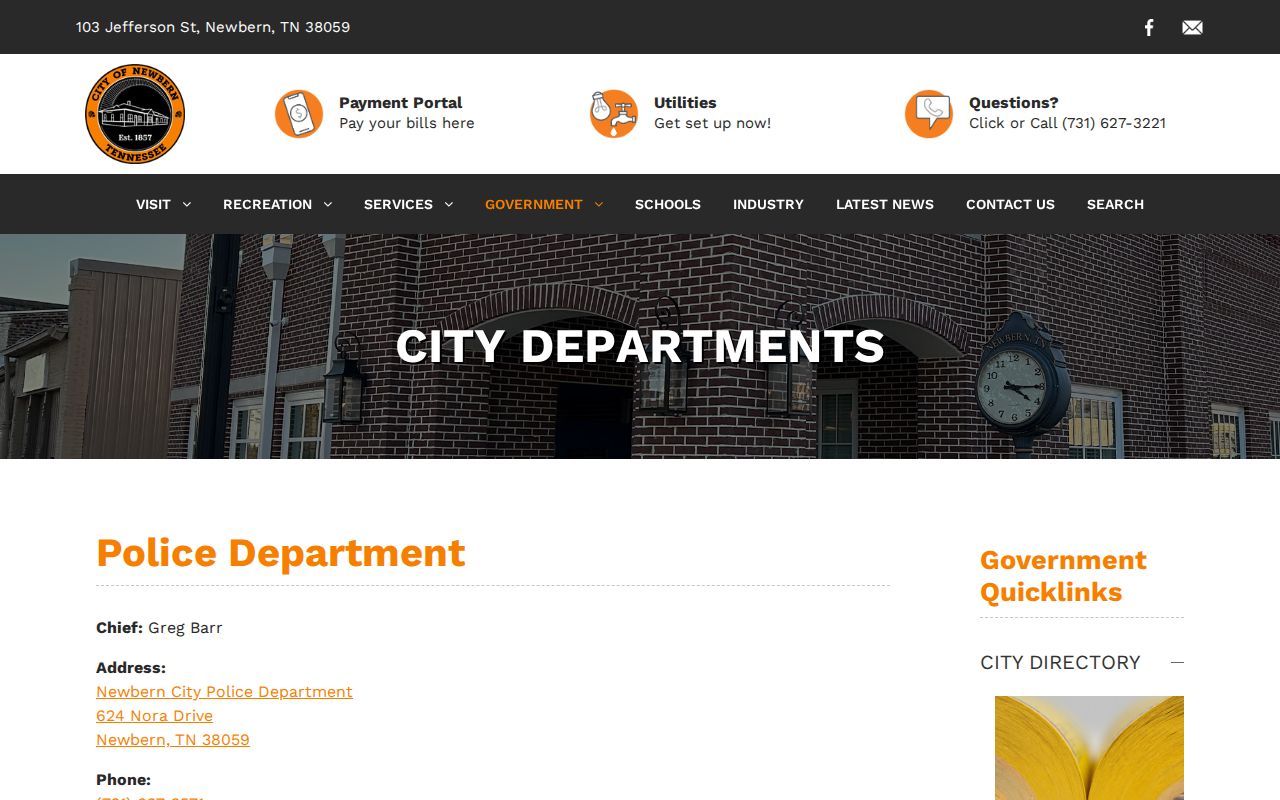The height and width of the screenshot is (800, 1280).
Task: Click the Police Department heading
Action: coord(281,553)
